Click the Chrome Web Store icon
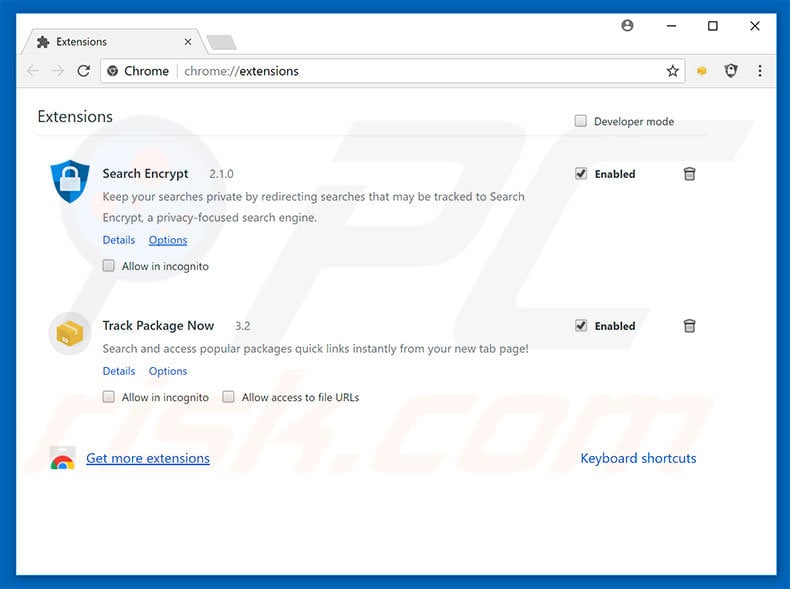This screenshot has height=589, width=790. [x=62, y=458]
